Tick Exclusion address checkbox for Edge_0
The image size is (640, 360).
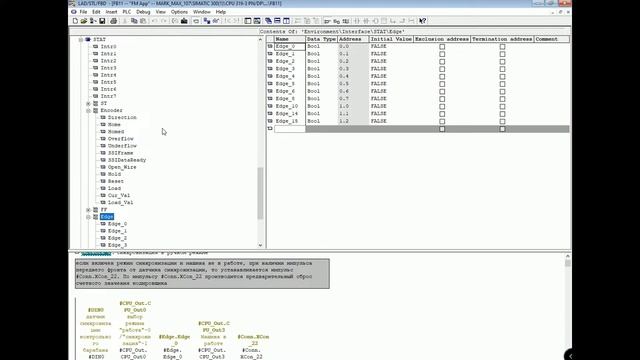[442, 47]
